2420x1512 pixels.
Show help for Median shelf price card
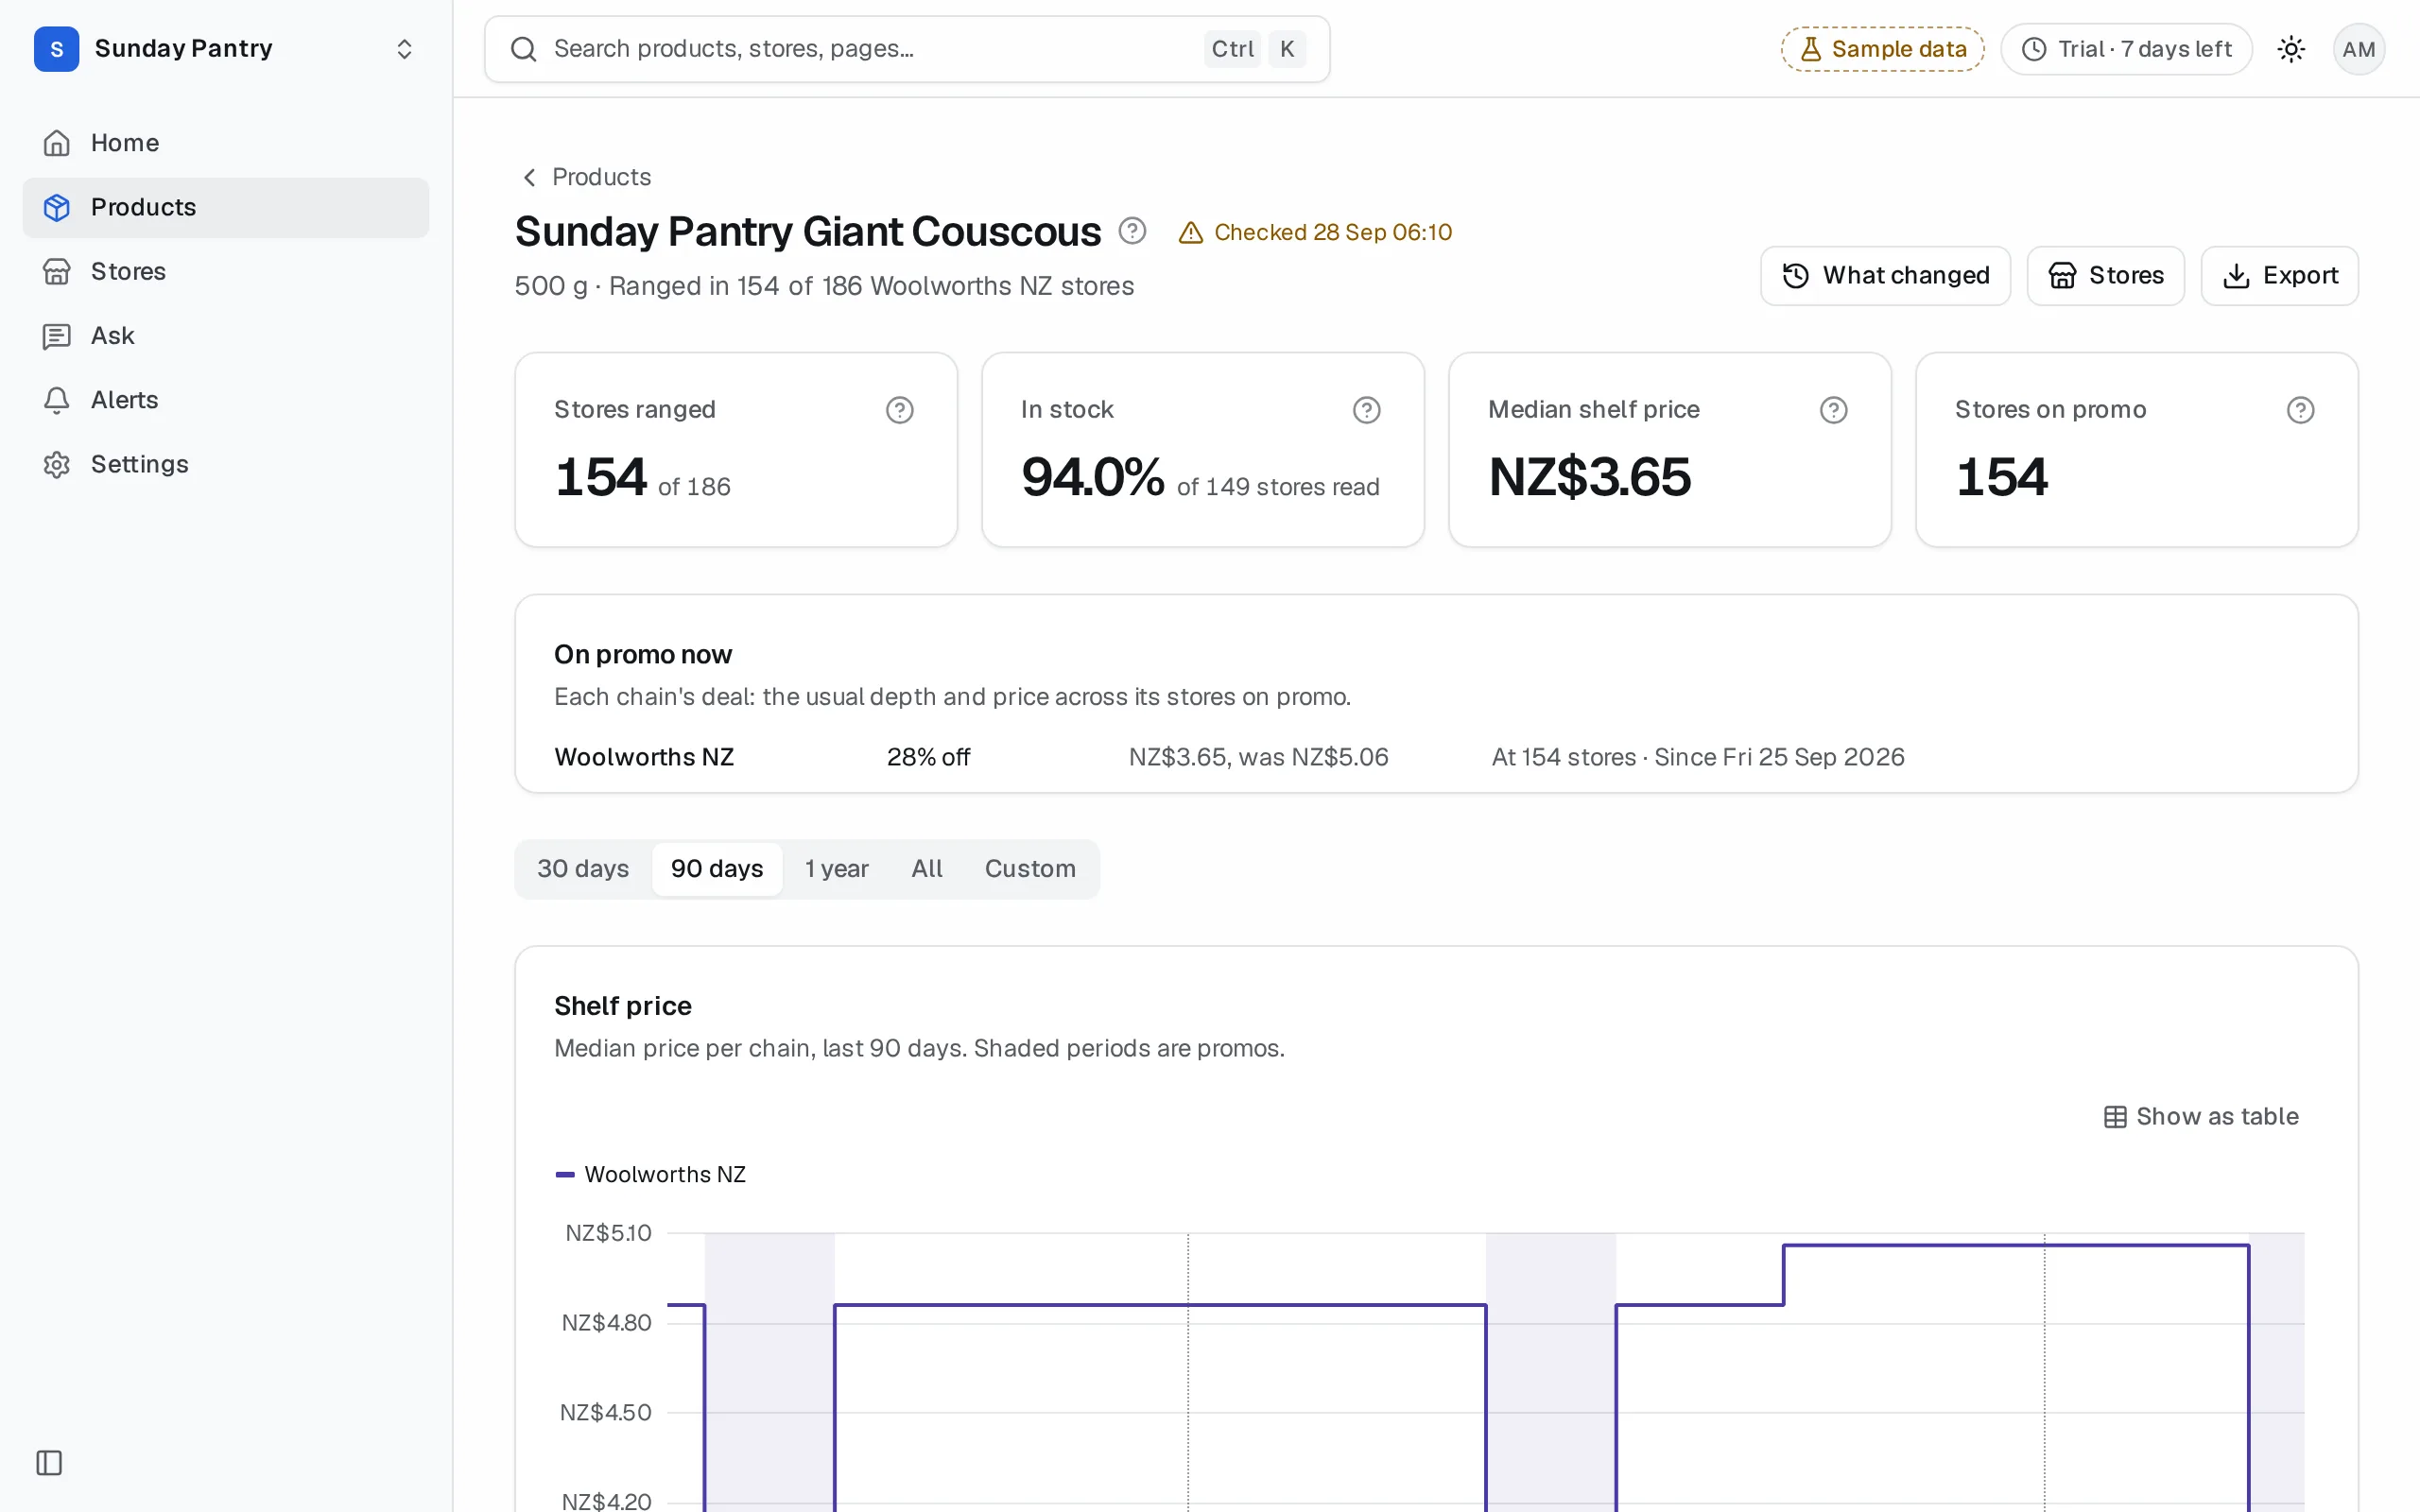[1833, 410]
